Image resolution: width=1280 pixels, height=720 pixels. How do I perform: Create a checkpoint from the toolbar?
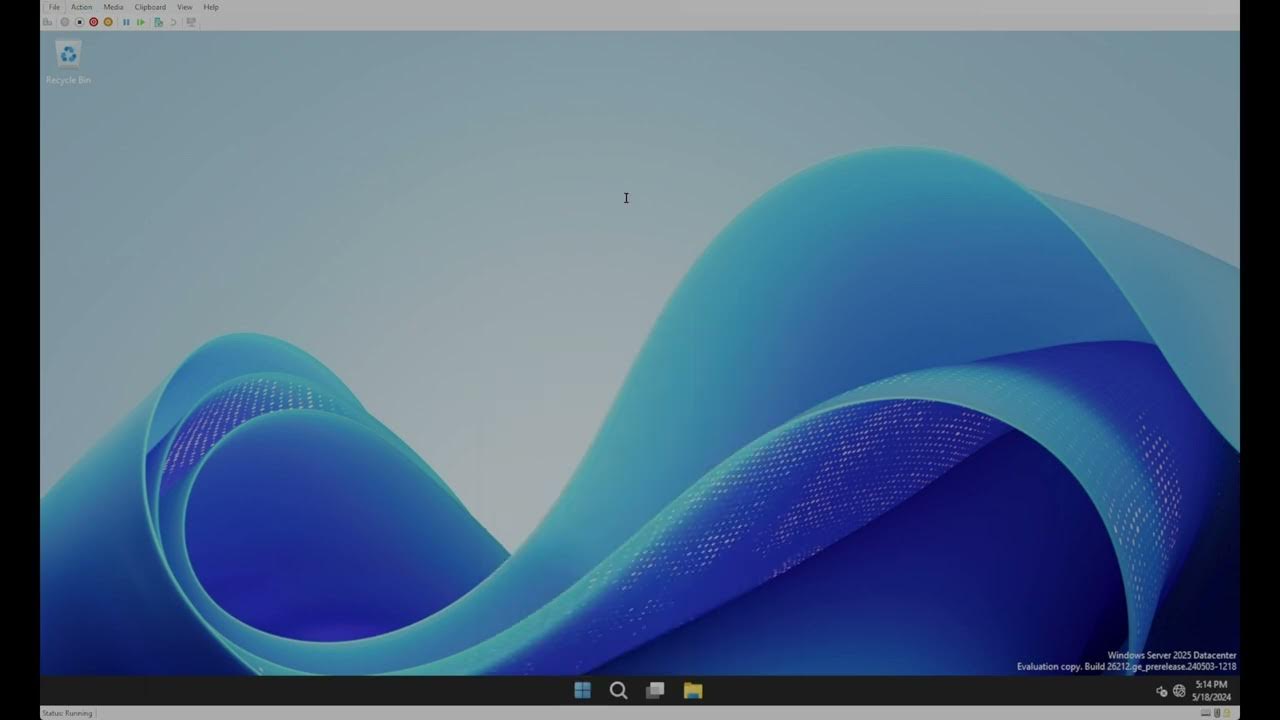click(158, 22)
